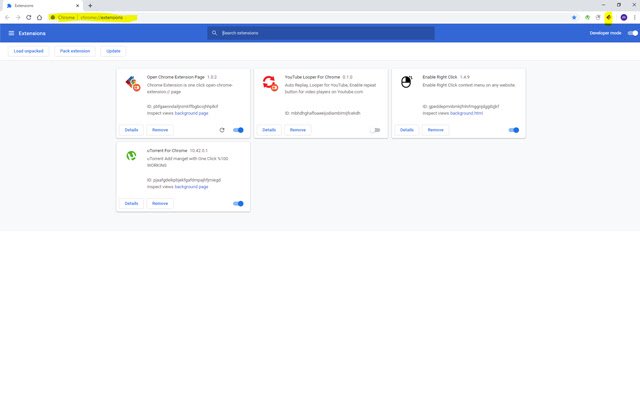Disable the Open Chrome Extension Page toggle
The width and height of the screenshot is (640, 400).
pos(238,130)
